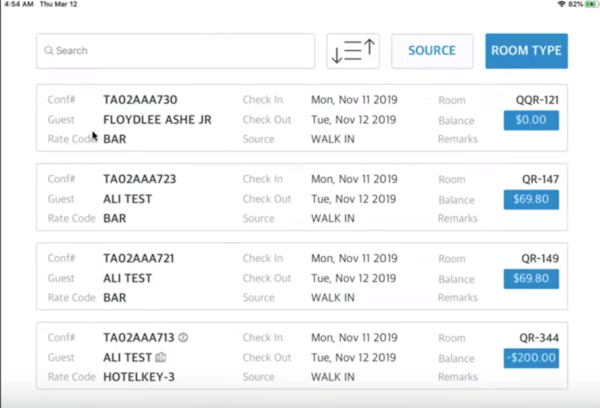This screenshot has height=408, width=600.
Task: Open the $69.80 balance for room QR-147
Action: [x=531, y=199]
